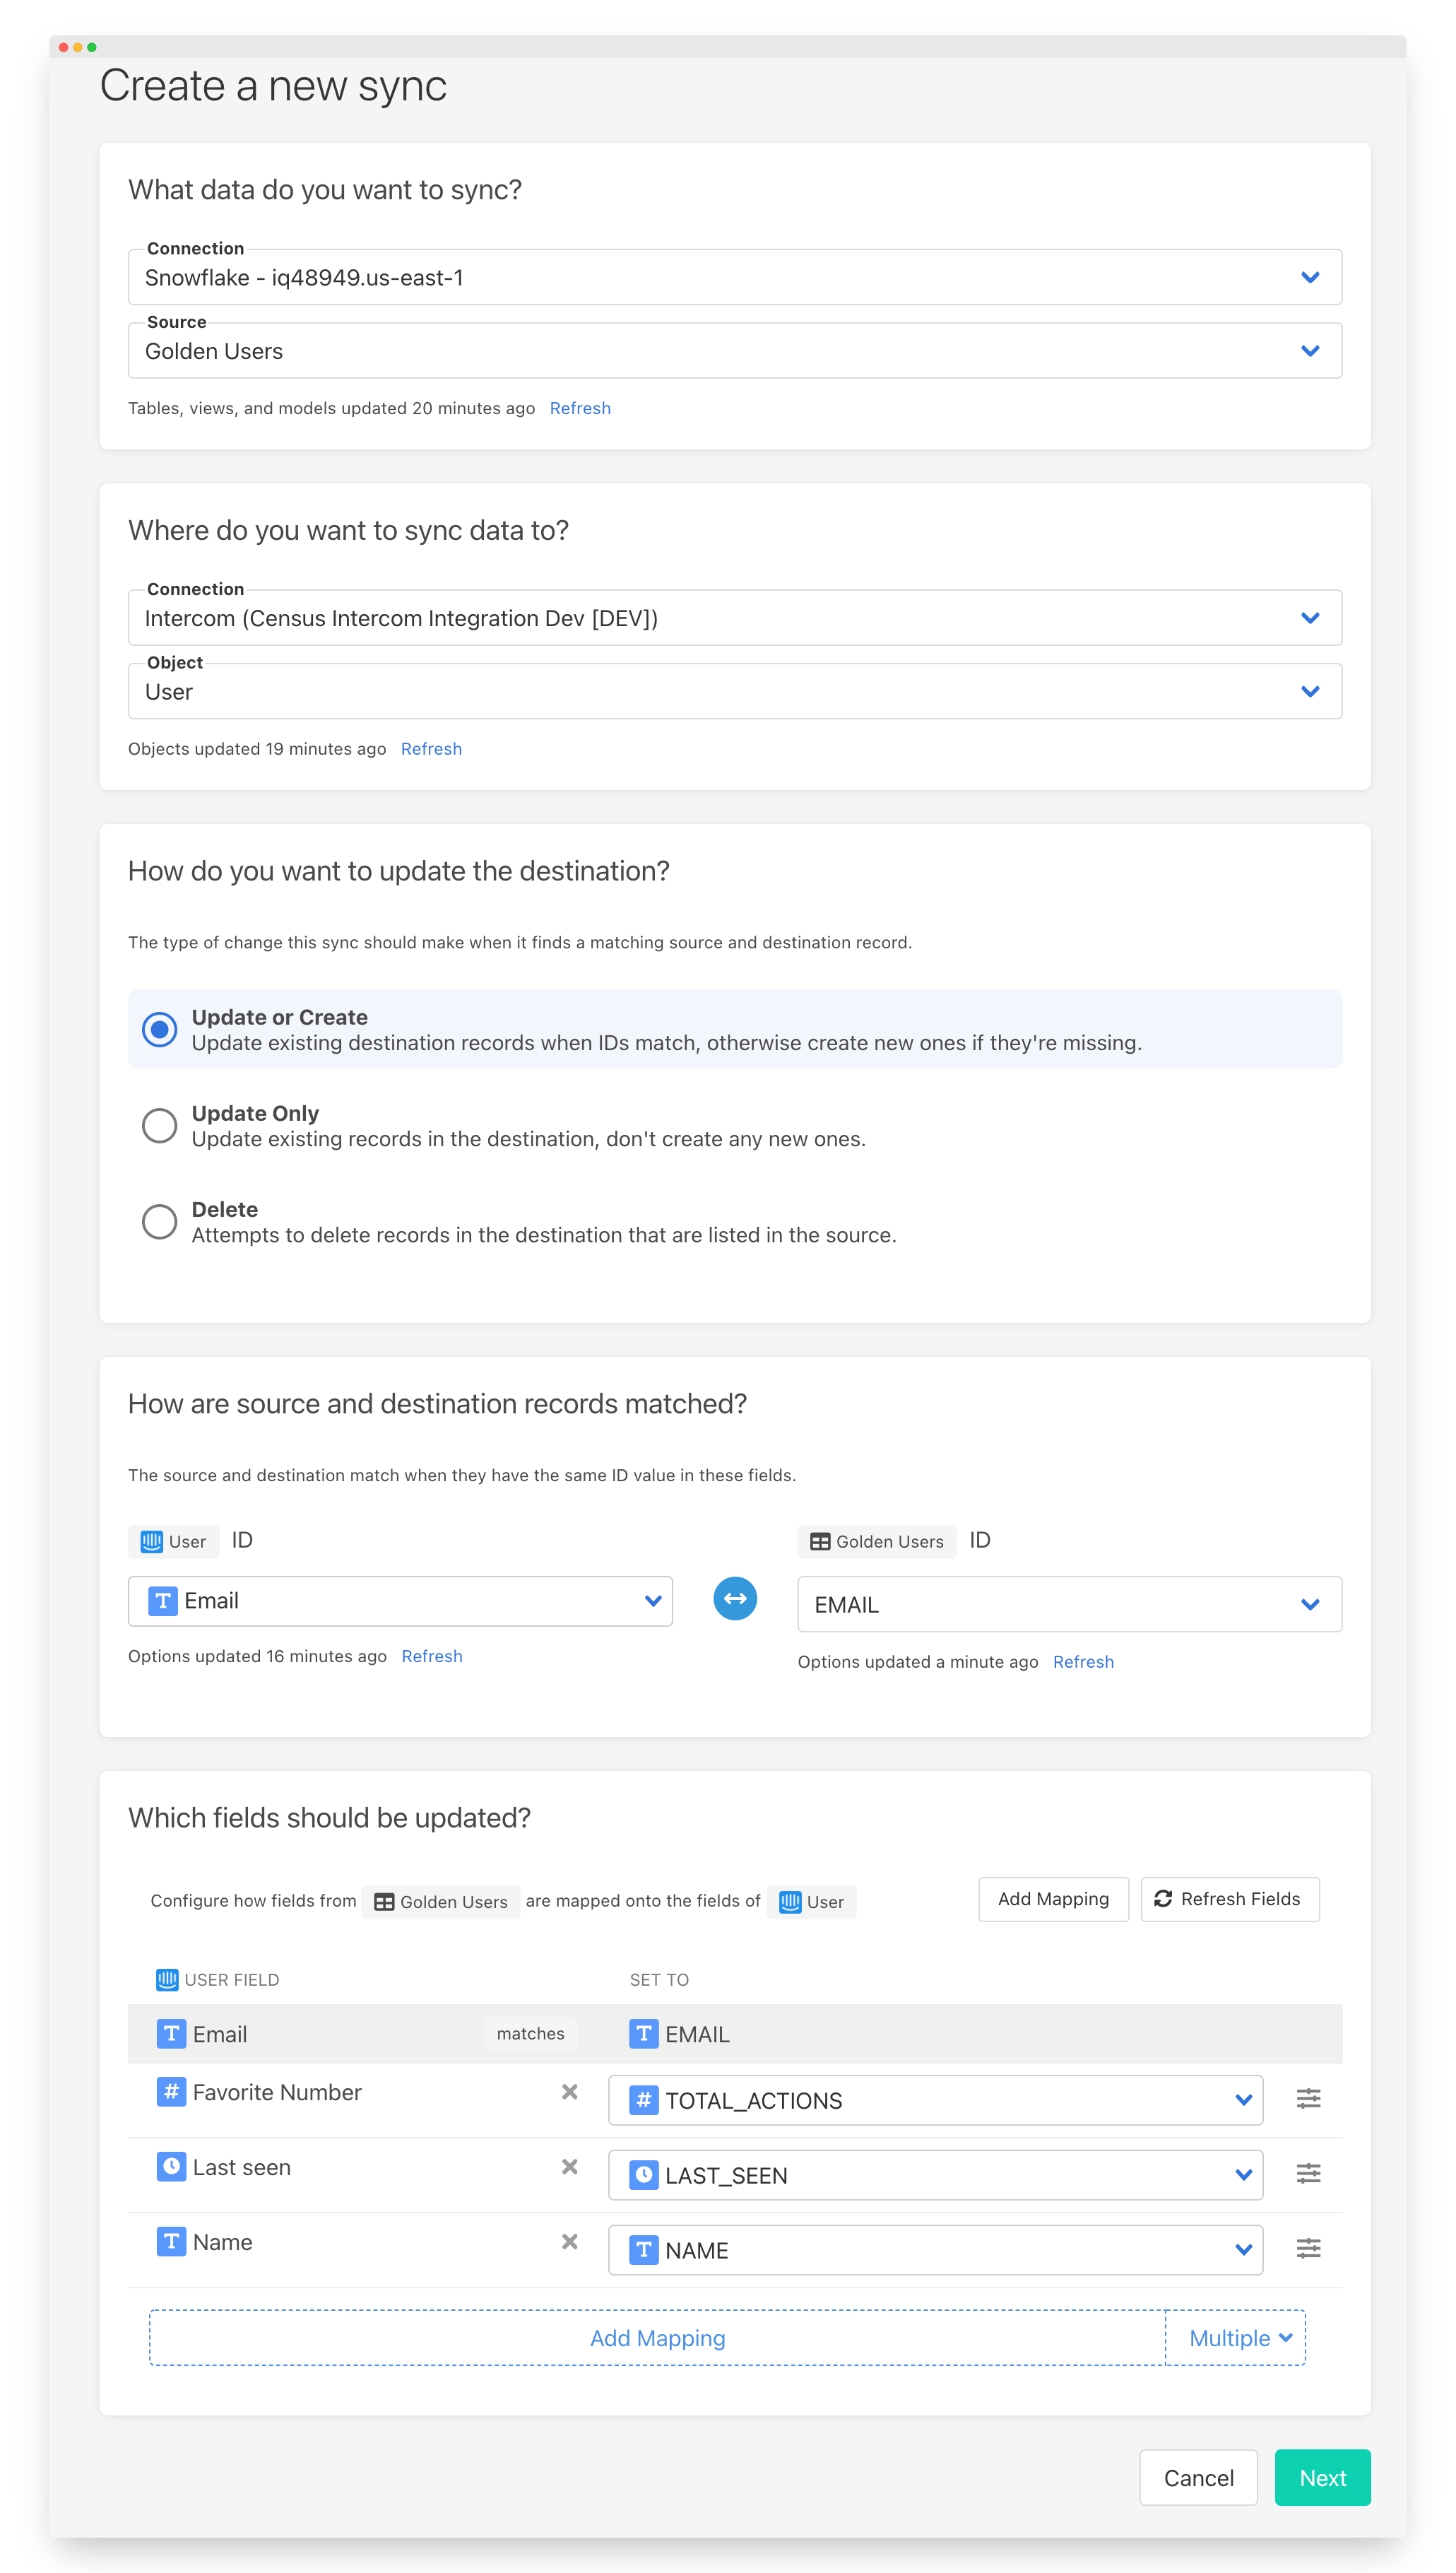The width and height of the screenshot is (1456, 2573).
Task: Click Refresh link next to tables updated
Action: pos(580,408)
